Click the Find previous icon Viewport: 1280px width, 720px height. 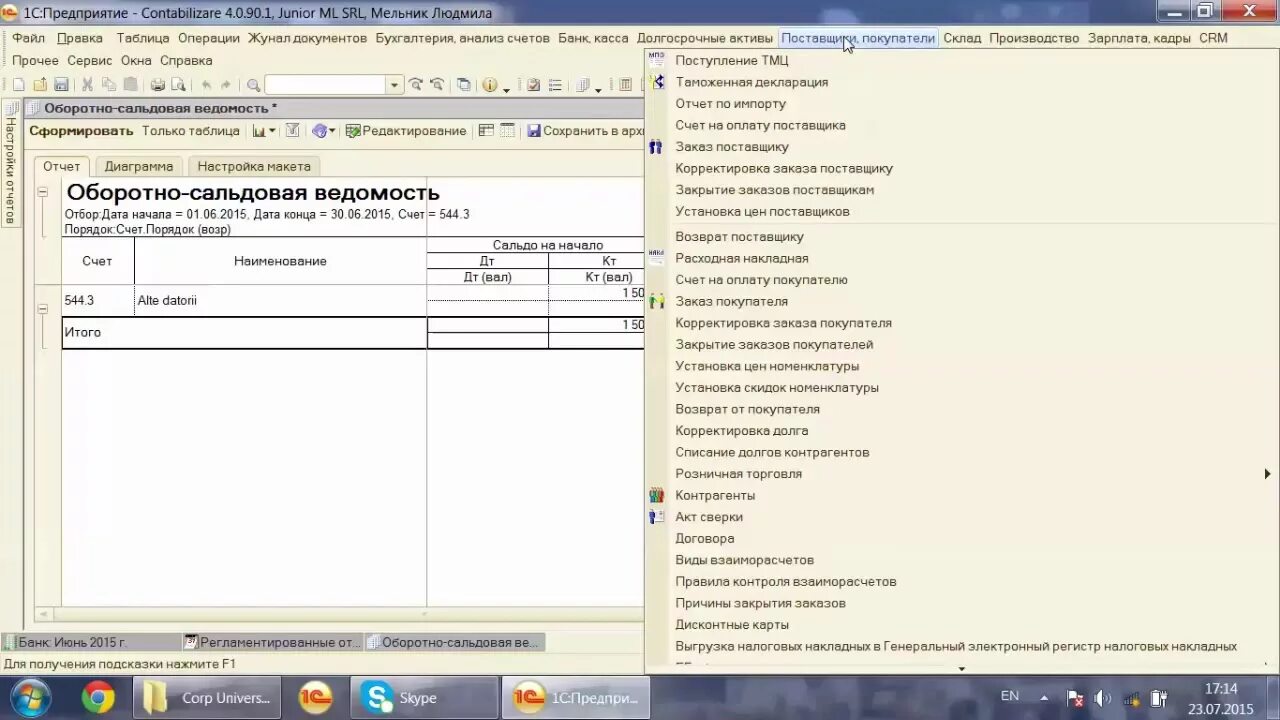[x=436, y=85]
